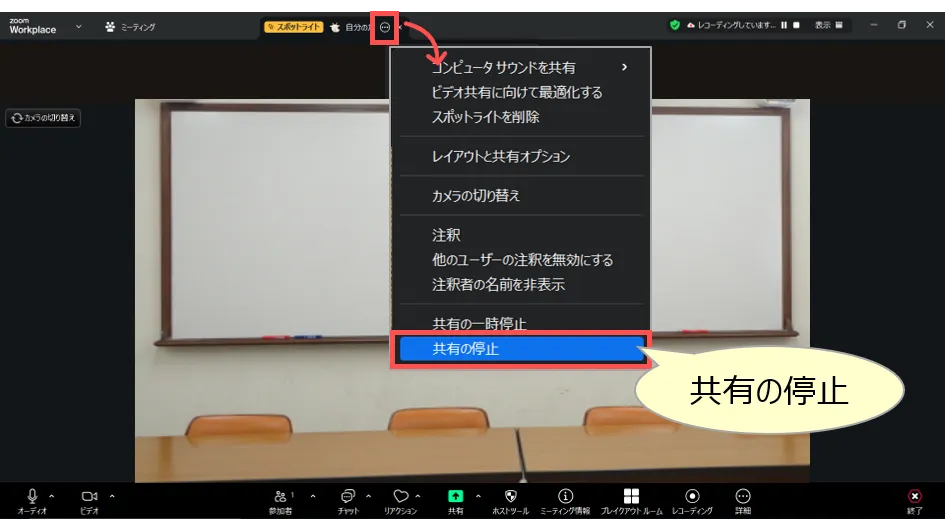
Task: Click the reactions (リアクション) heart icon
Action: [400, 496]
